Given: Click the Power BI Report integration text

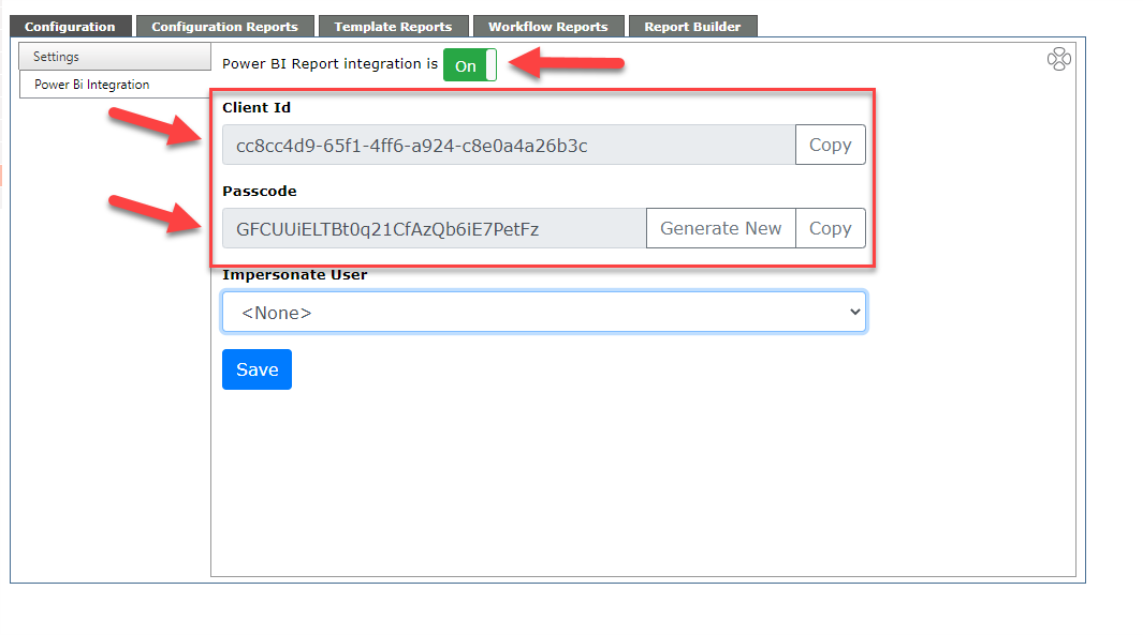Looking at the screenshot, I should pos(329,64).
